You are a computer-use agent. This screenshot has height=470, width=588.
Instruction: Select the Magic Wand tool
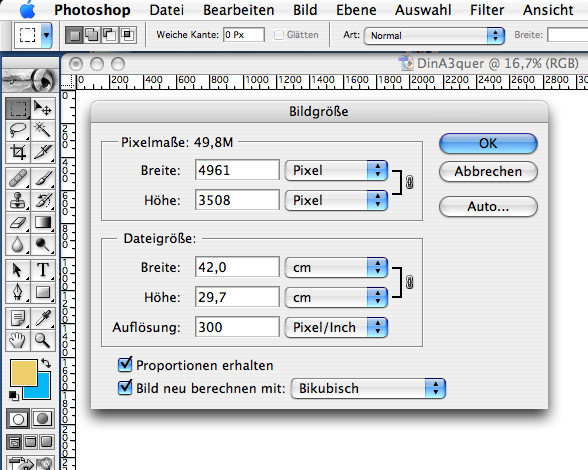42,130
